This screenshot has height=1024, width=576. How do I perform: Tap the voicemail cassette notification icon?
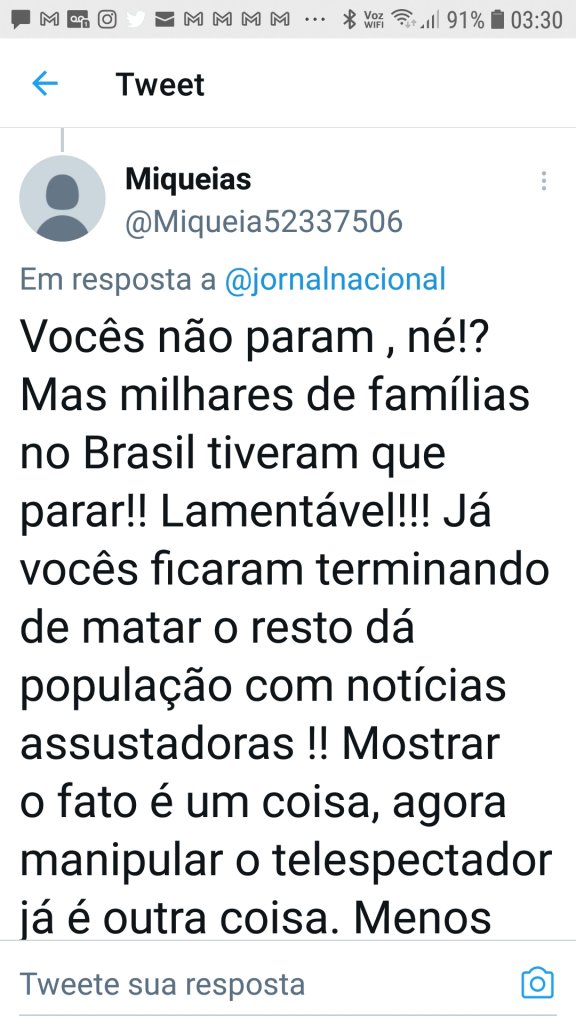(78, 20)
